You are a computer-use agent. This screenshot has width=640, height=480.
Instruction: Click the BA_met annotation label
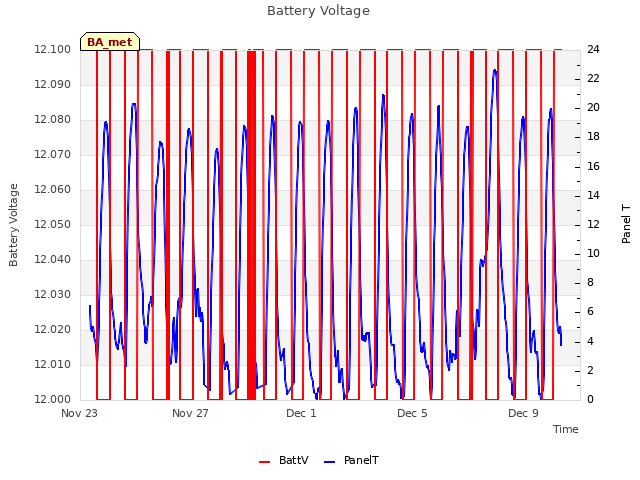point(110,42)
